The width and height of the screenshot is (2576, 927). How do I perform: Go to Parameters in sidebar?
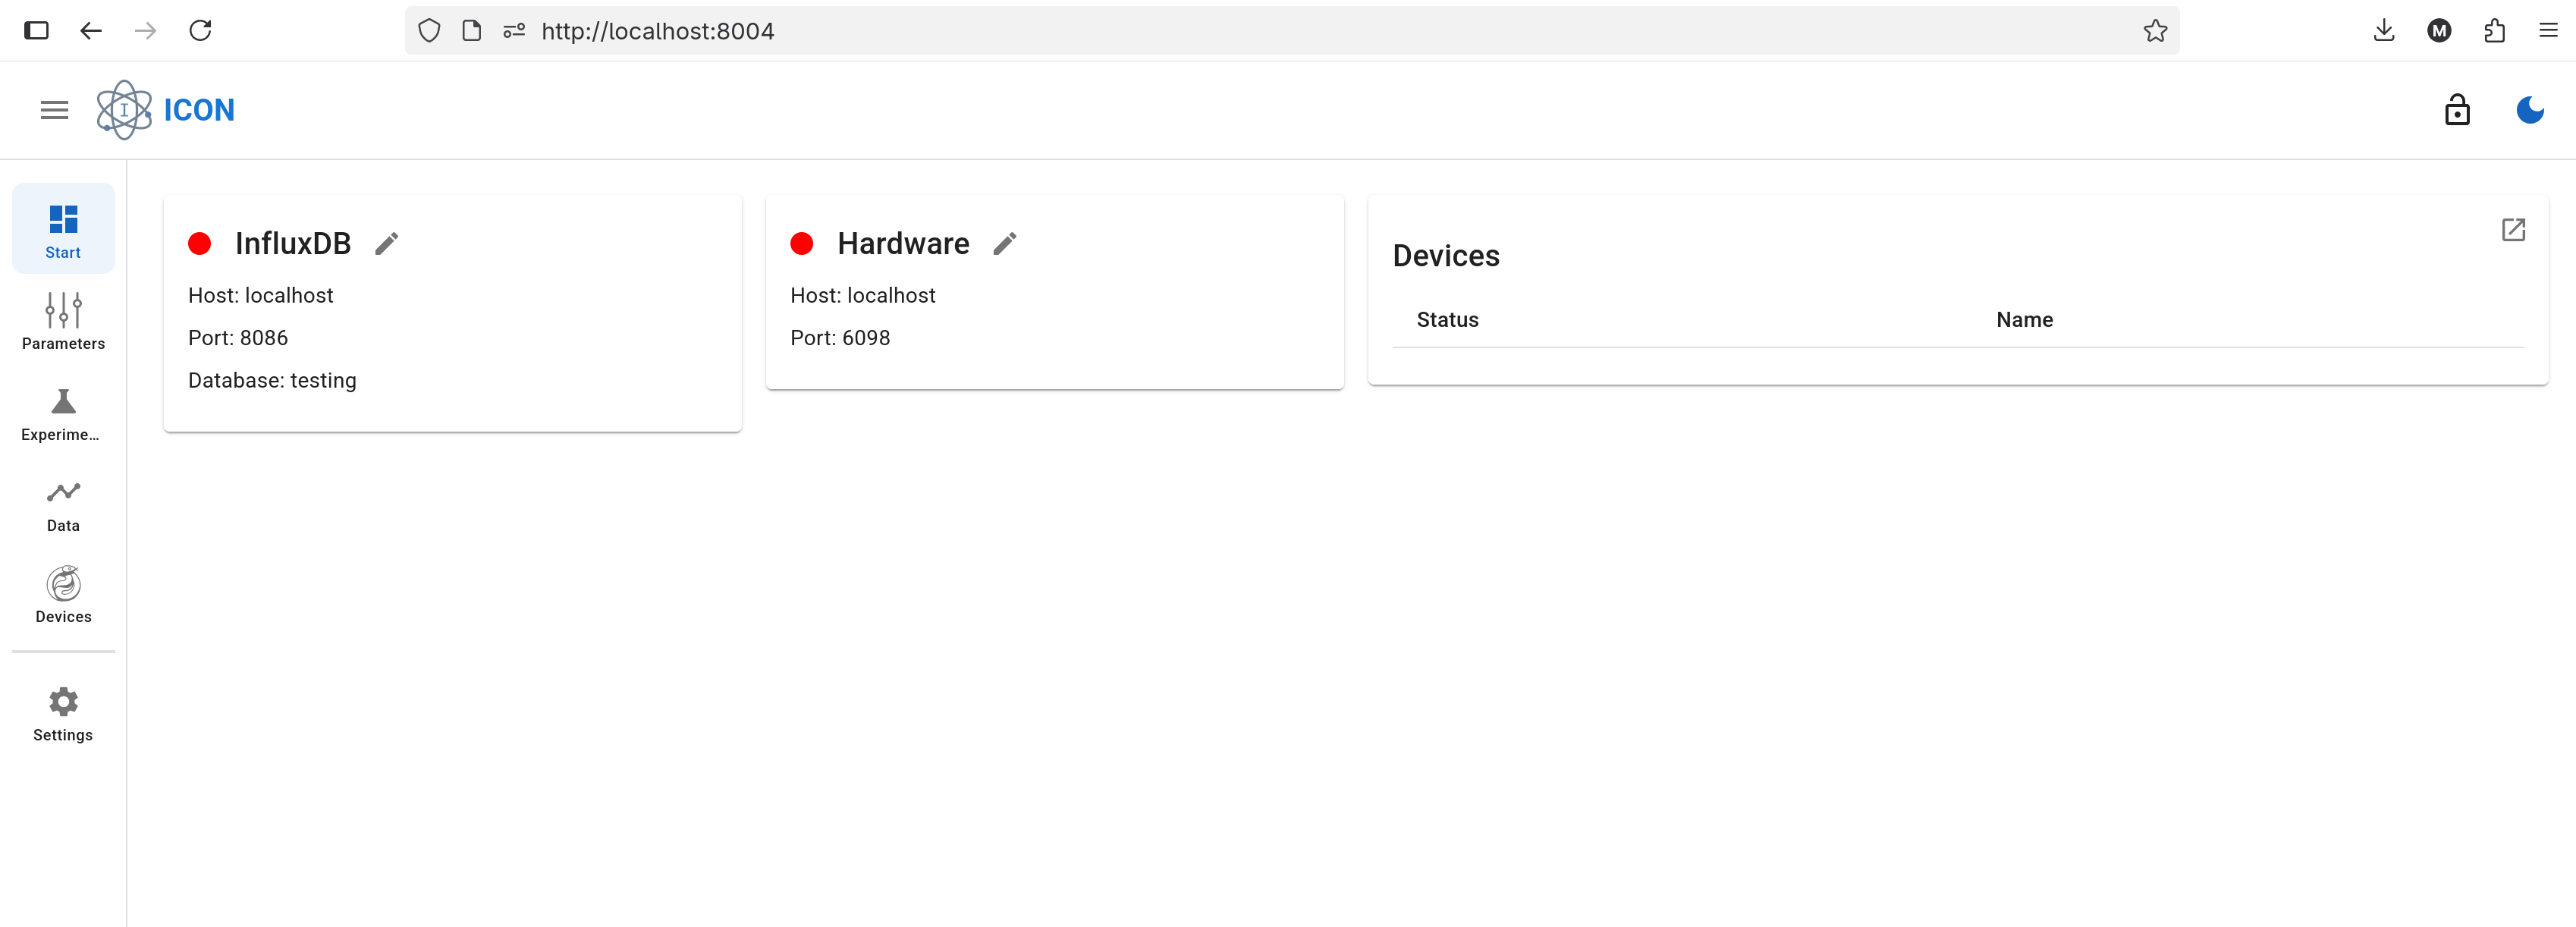pyautogui.click(x=63, y=321)
